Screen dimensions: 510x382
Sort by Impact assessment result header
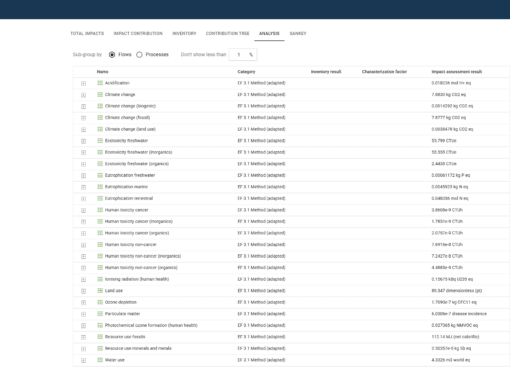(457, 72)
